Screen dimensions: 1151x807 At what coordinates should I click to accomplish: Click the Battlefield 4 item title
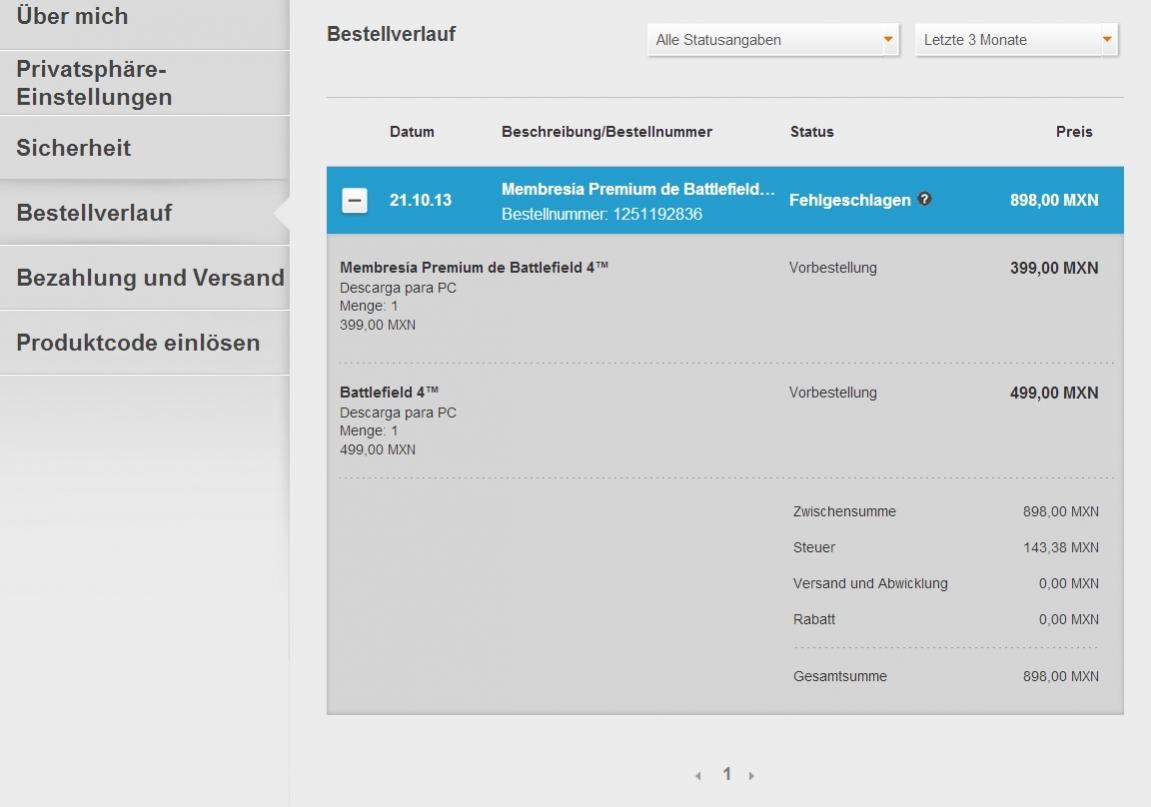point(389,392)
